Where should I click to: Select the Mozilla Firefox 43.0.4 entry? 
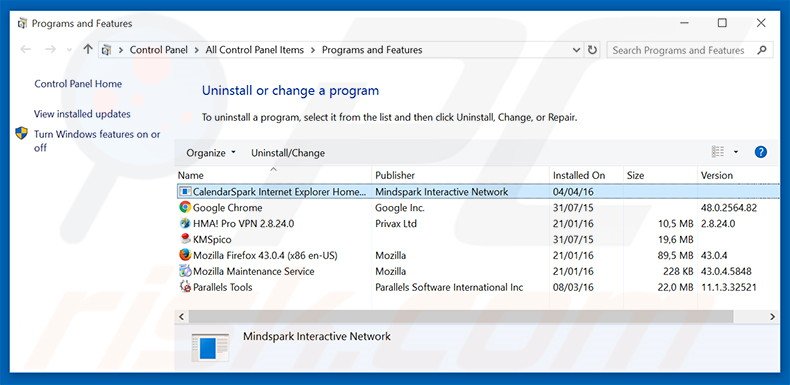[x=478, y=255]
